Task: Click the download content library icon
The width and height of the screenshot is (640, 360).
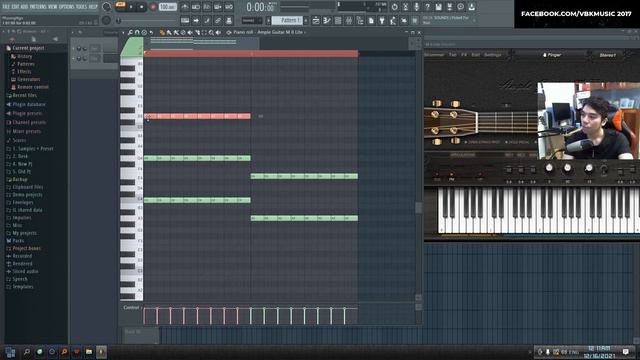Action: click(x=471, y=7)
